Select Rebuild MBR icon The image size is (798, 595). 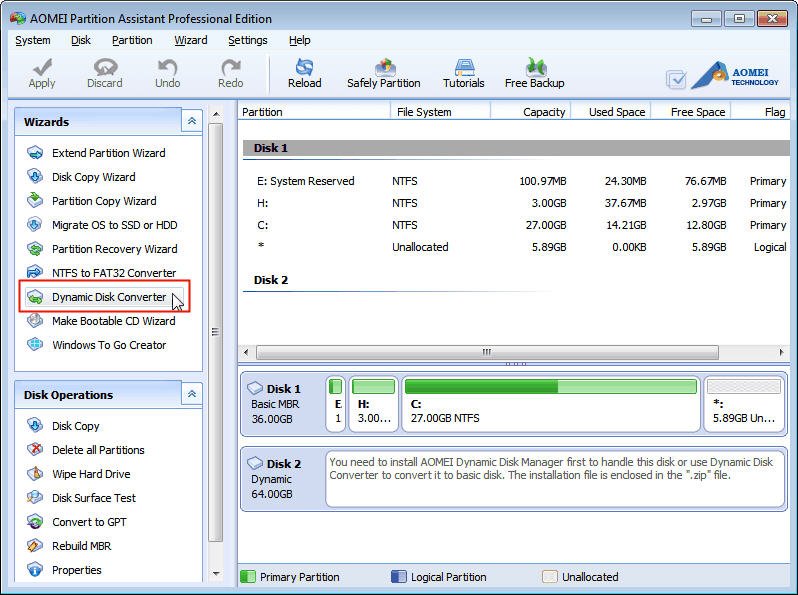tap(35, 546)
